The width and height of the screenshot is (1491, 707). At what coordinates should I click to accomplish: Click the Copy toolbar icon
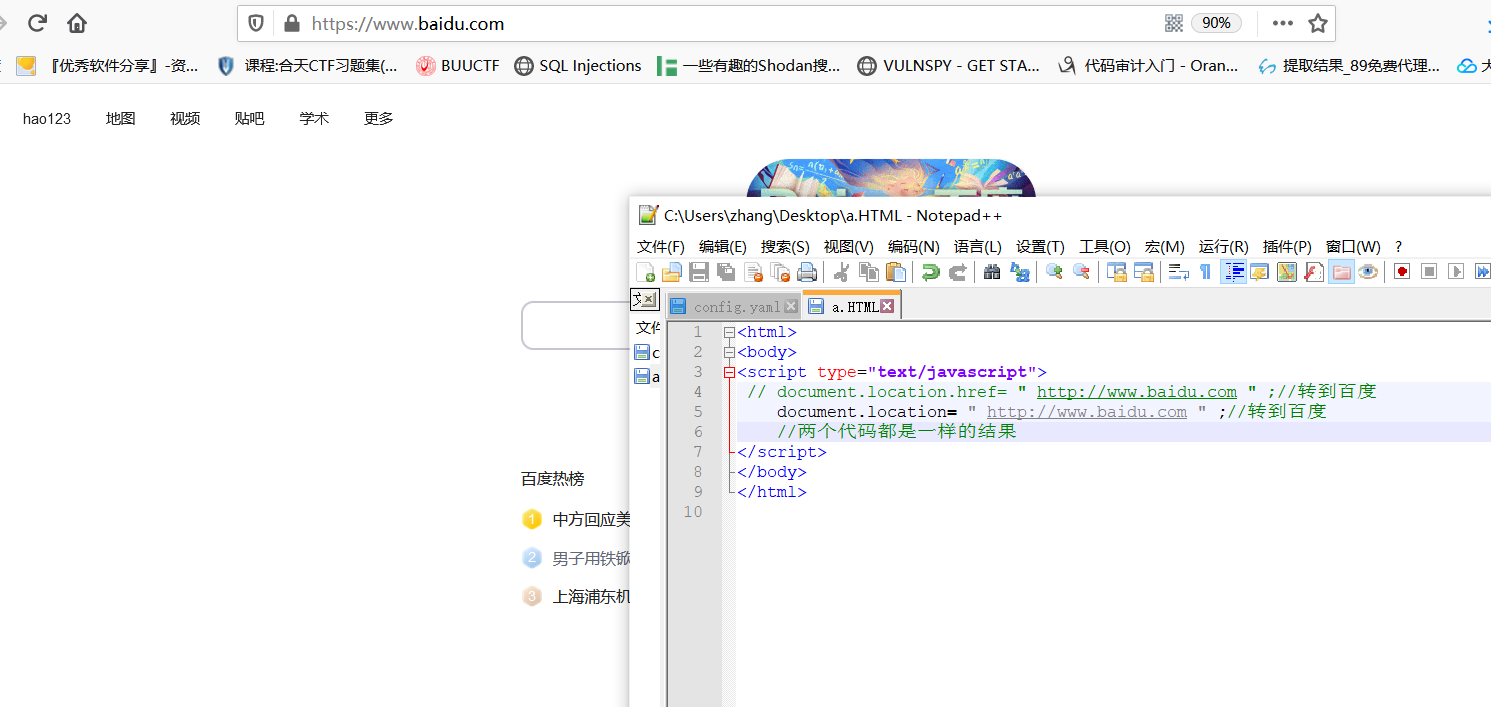[x=869, y=272]
